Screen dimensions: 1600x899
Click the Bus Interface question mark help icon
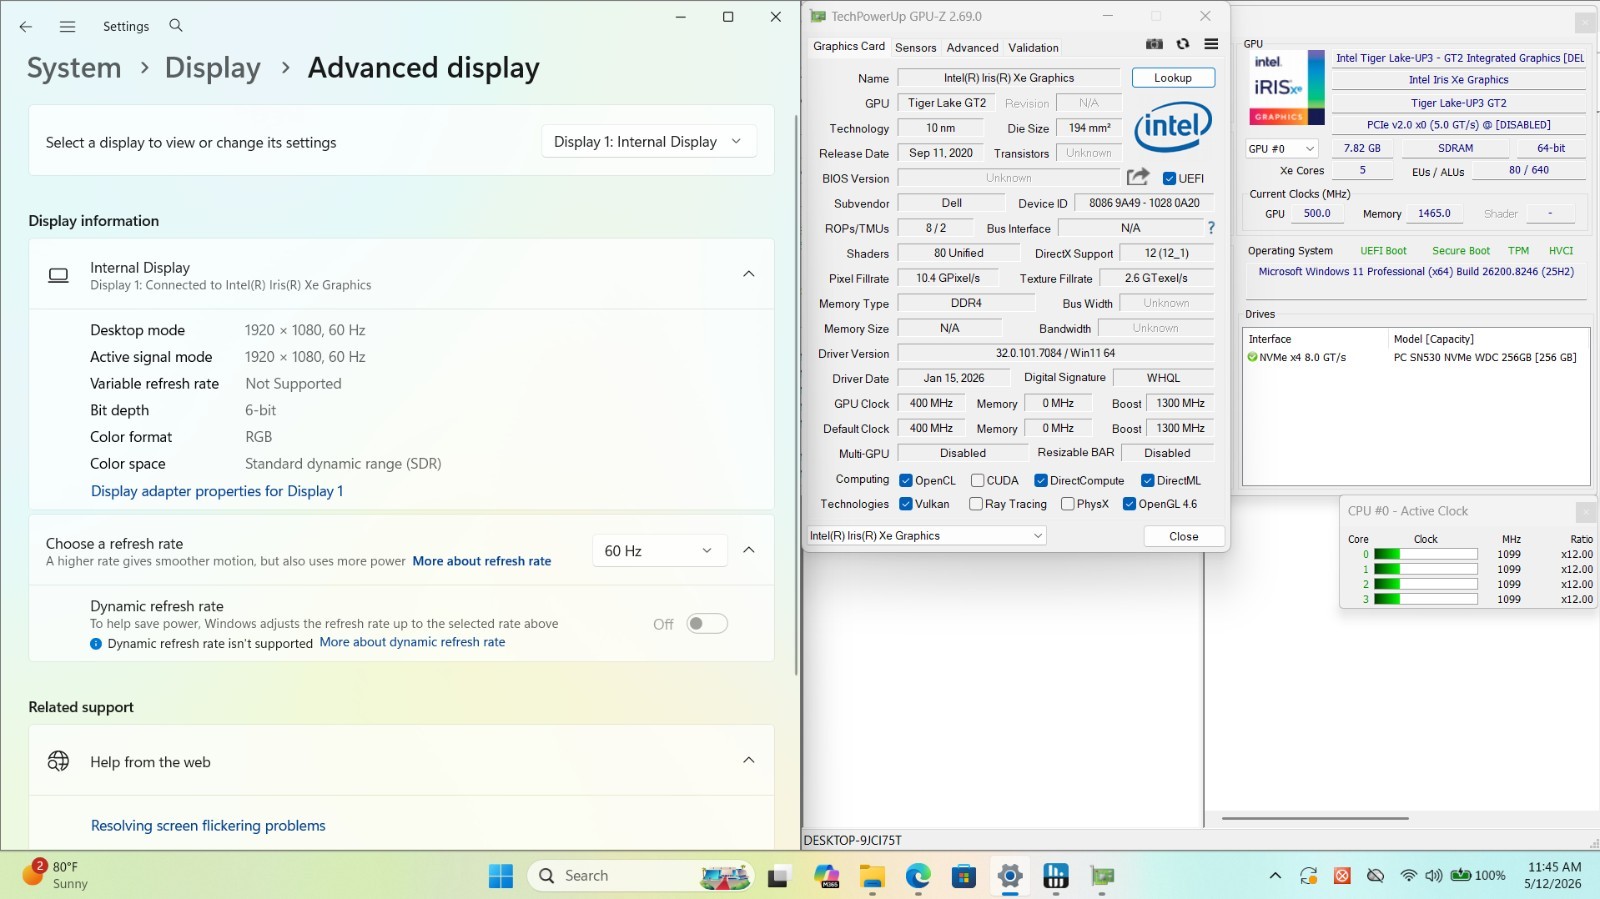1211,228
